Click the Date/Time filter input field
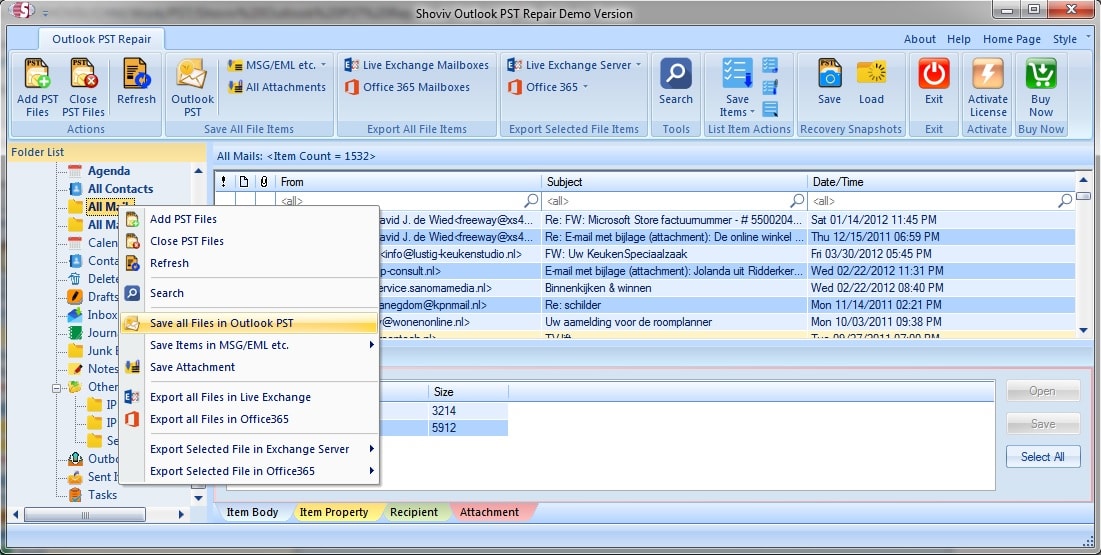Viewport: 1101px width, 555px height. 942,201
